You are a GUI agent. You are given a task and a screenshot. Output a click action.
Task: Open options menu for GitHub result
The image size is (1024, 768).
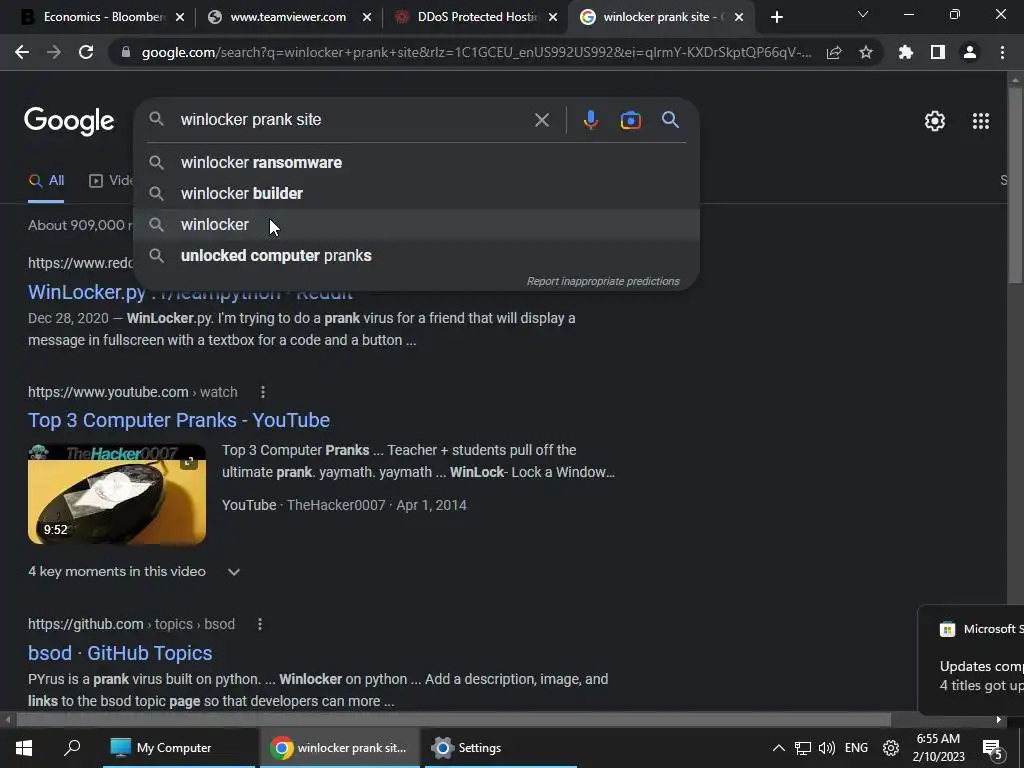click(260, 624)
